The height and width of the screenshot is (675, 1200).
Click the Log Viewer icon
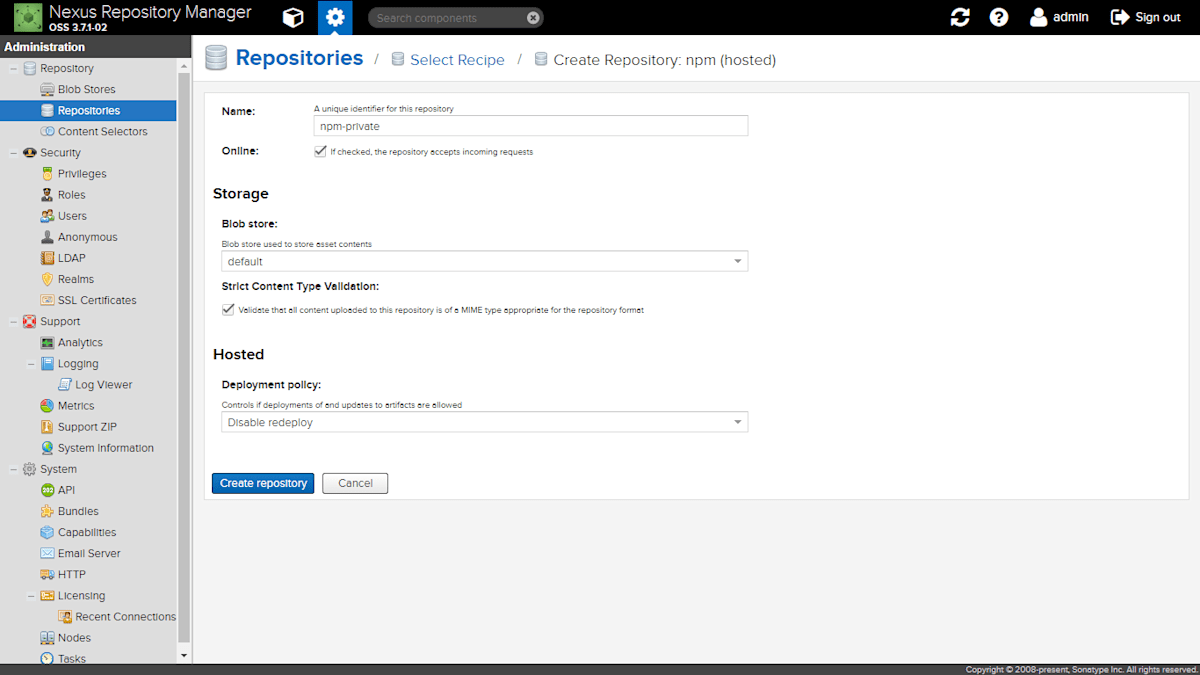[65, 384]
